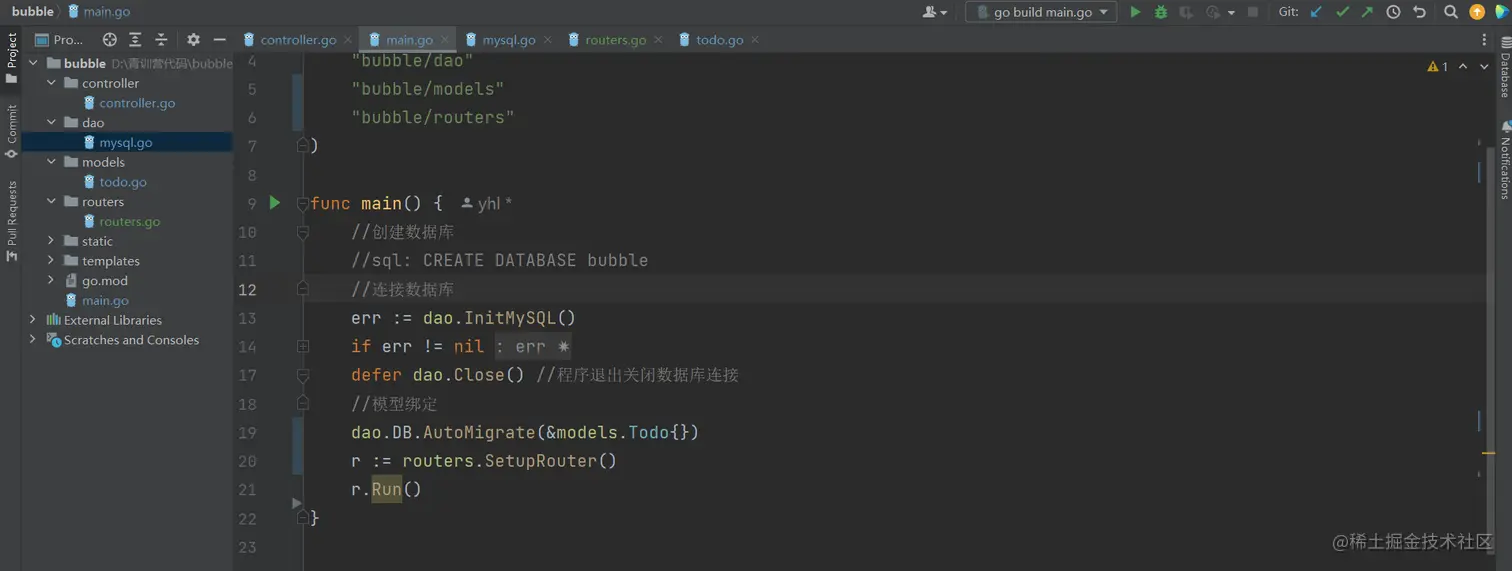Click the Git Rollback undo icon
Screen dimensions: 1512x571
(x=1419, y=12)
